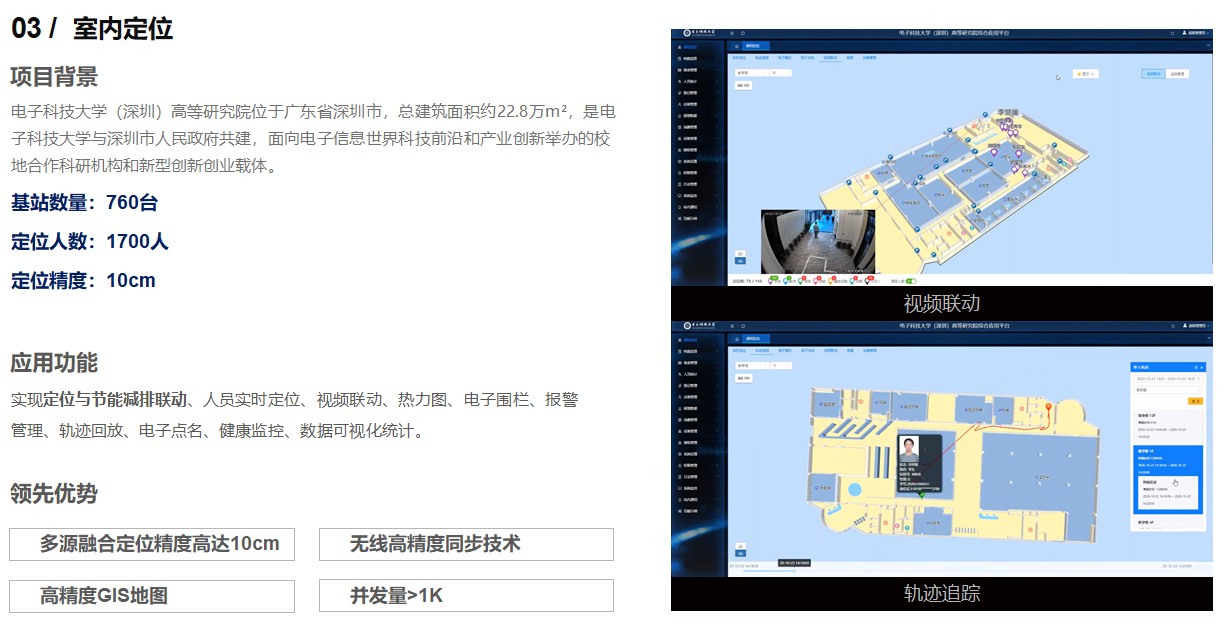This screenshot has width=1227, height=626.
Task: Click the highlighted blue button at the top map's right
Action: (x=1153, y=74)
